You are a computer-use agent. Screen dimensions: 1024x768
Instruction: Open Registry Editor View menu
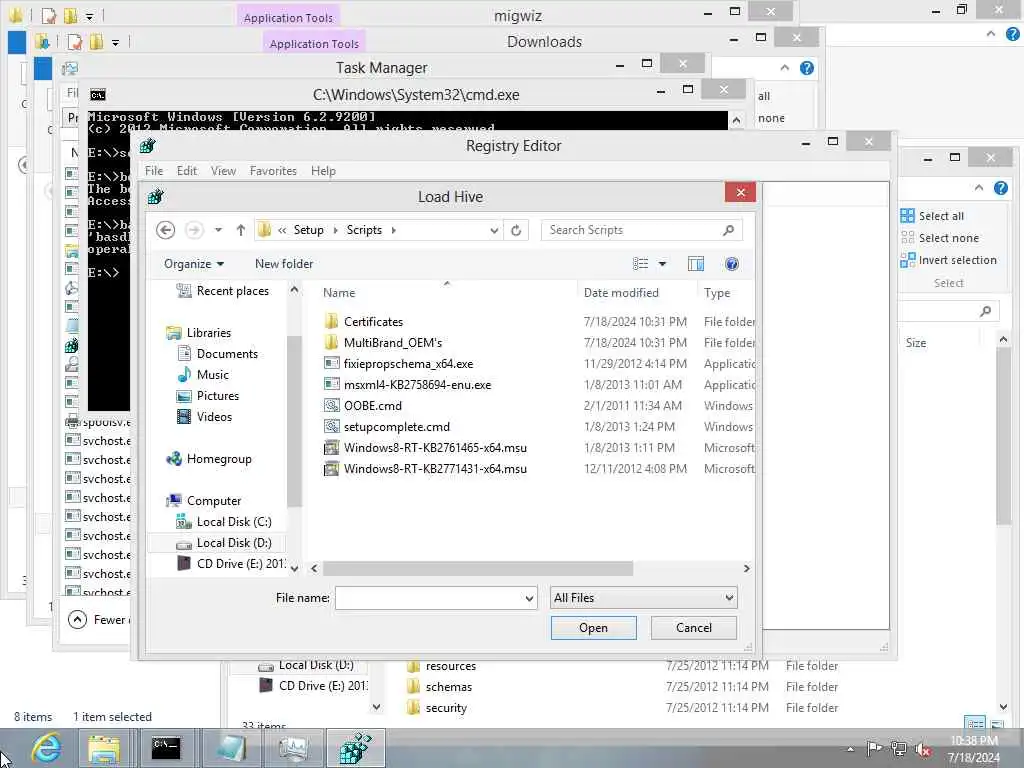(x=223, y=170)
